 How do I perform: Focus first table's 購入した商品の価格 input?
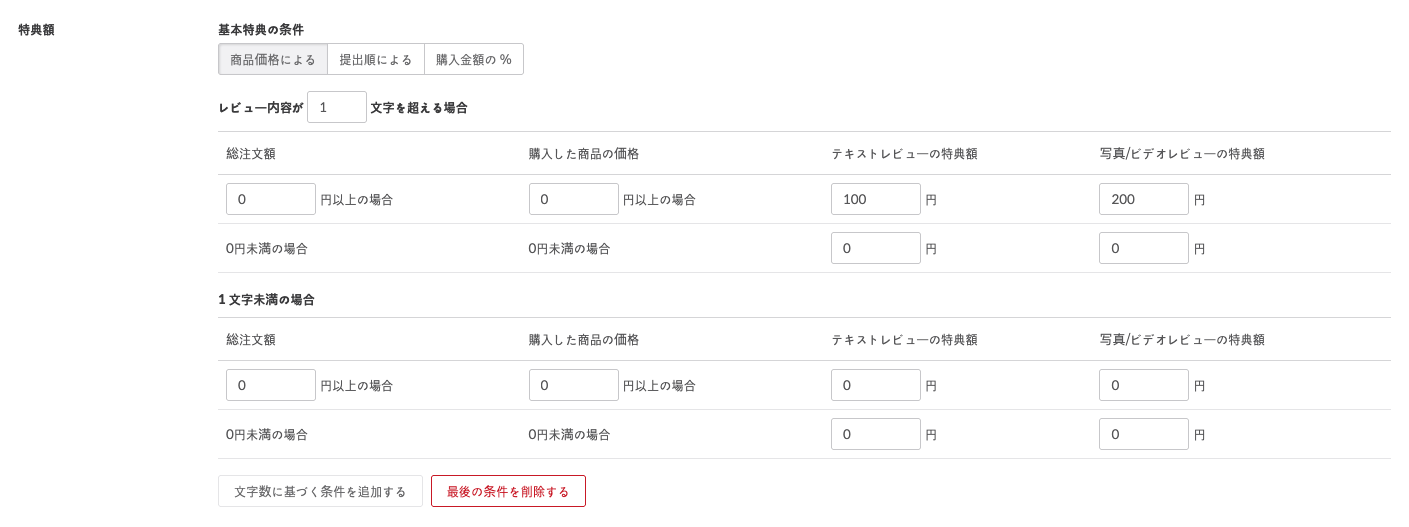tap(574, 199)
